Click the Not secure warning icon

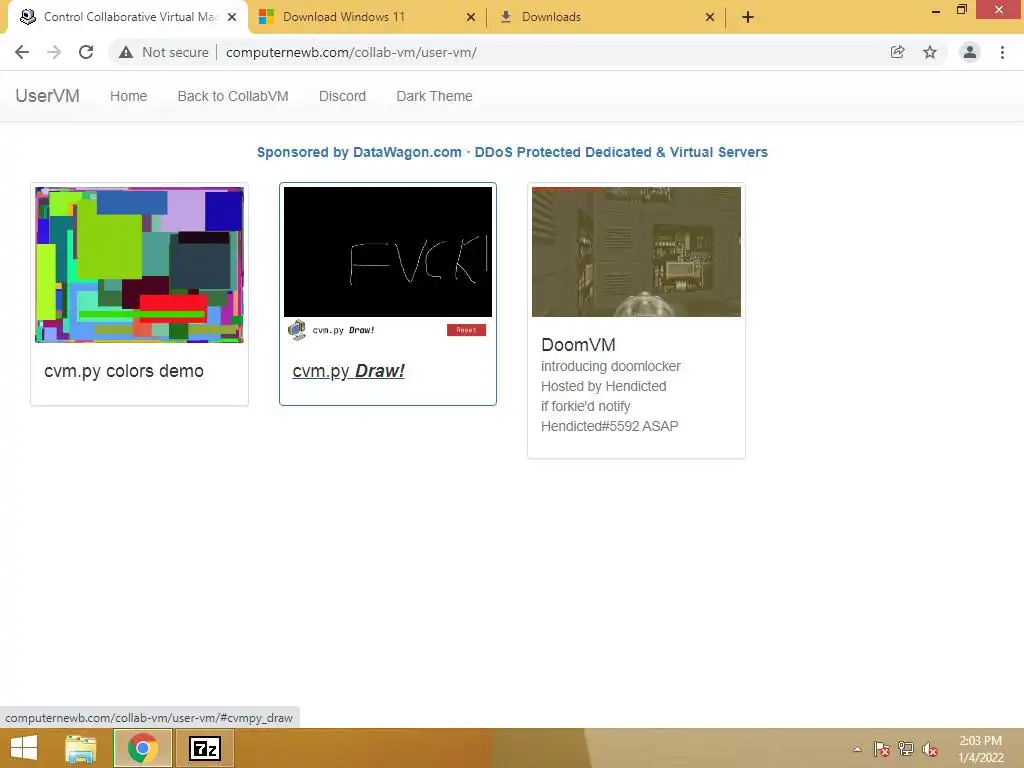(x=125, y=52)
